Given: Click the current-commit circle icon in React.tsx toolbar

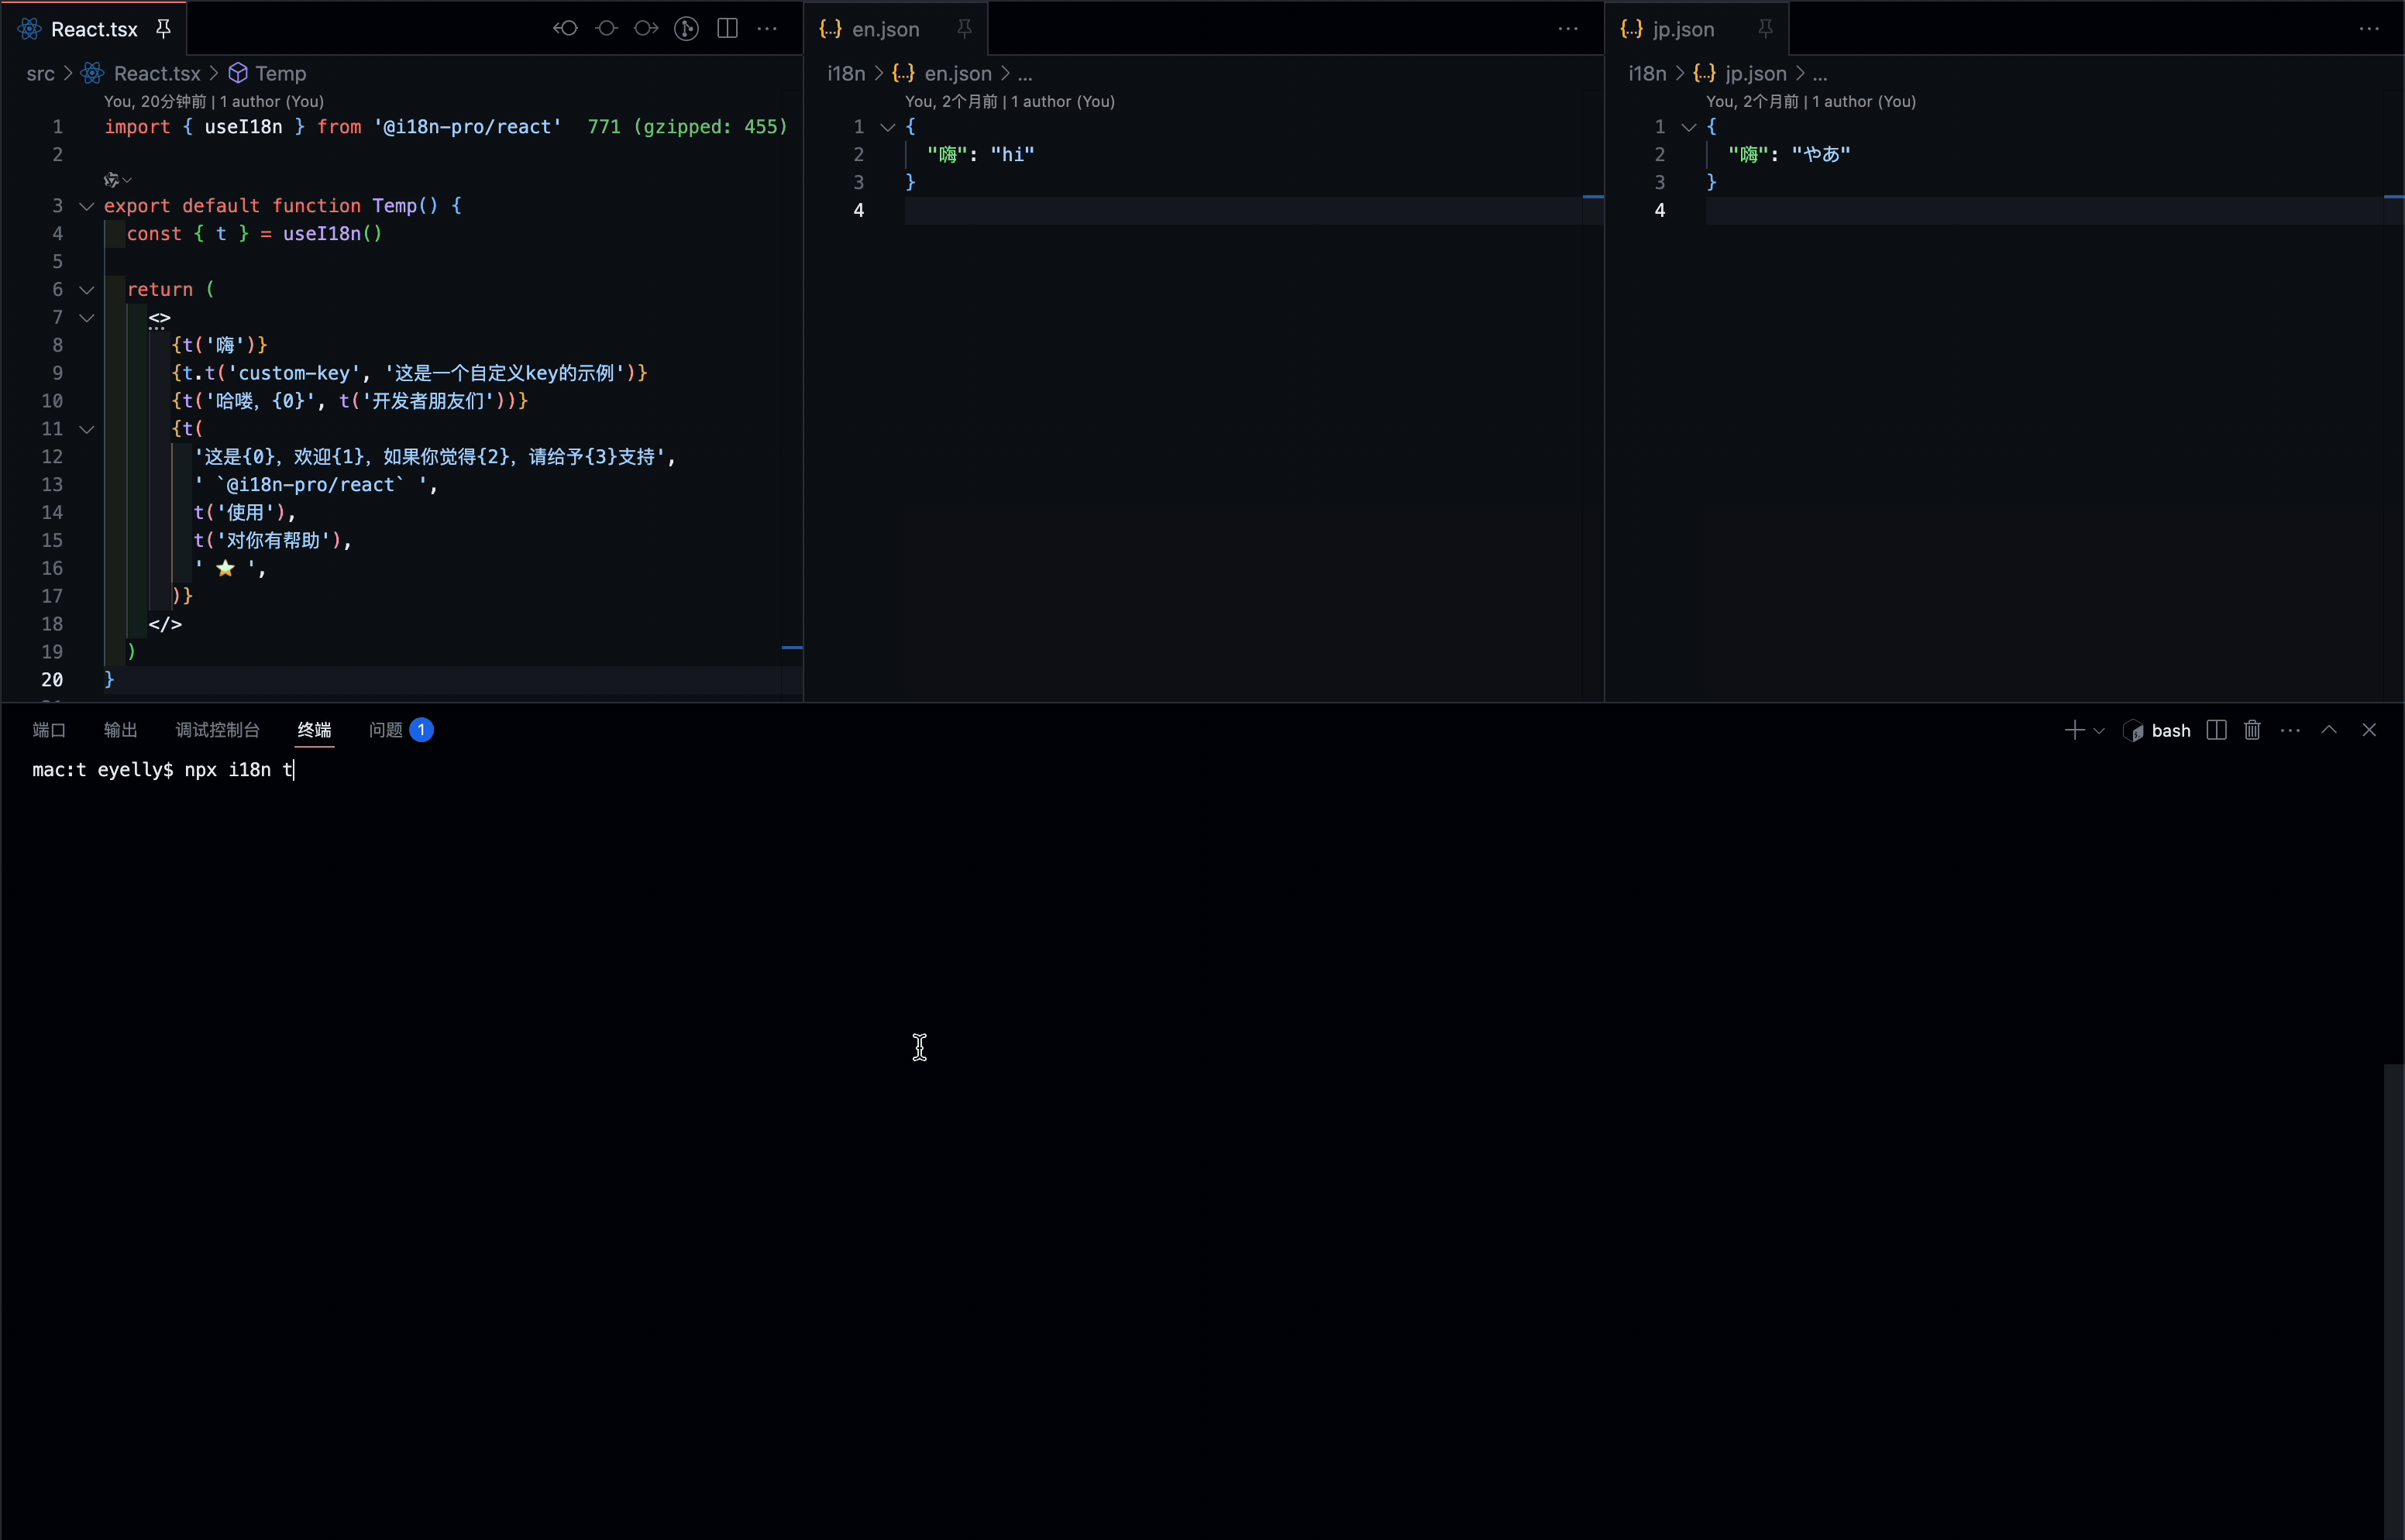Looking at the screenshot, I should tap(607, 29).
